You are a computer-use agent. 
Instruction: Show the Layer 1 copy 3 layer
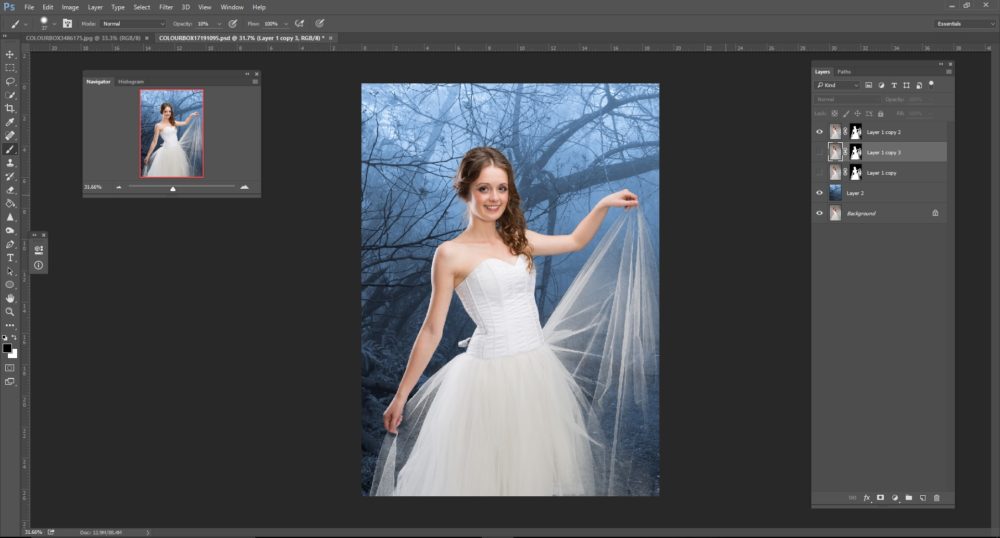(820, 152)
